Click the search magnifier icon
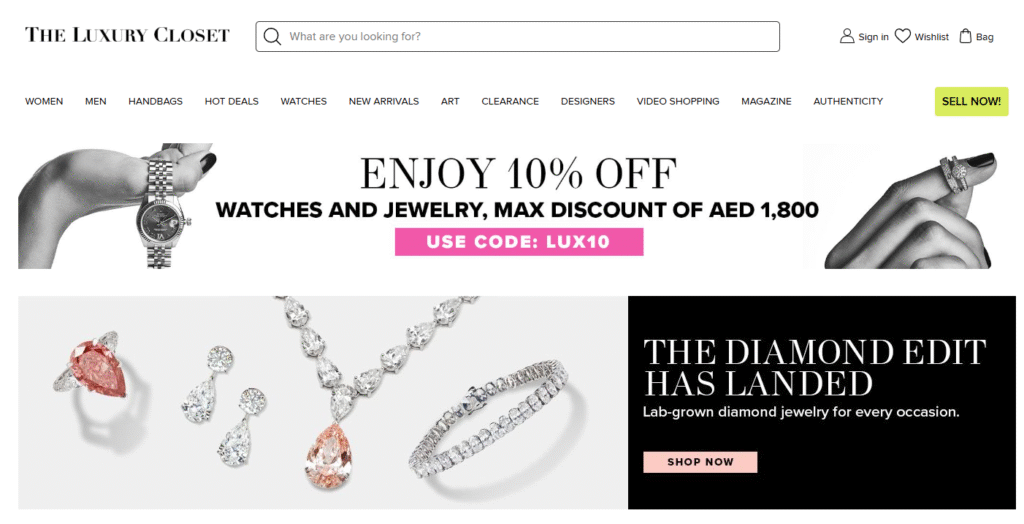This screenshot has width=1024, height=524. coord(272,37)
